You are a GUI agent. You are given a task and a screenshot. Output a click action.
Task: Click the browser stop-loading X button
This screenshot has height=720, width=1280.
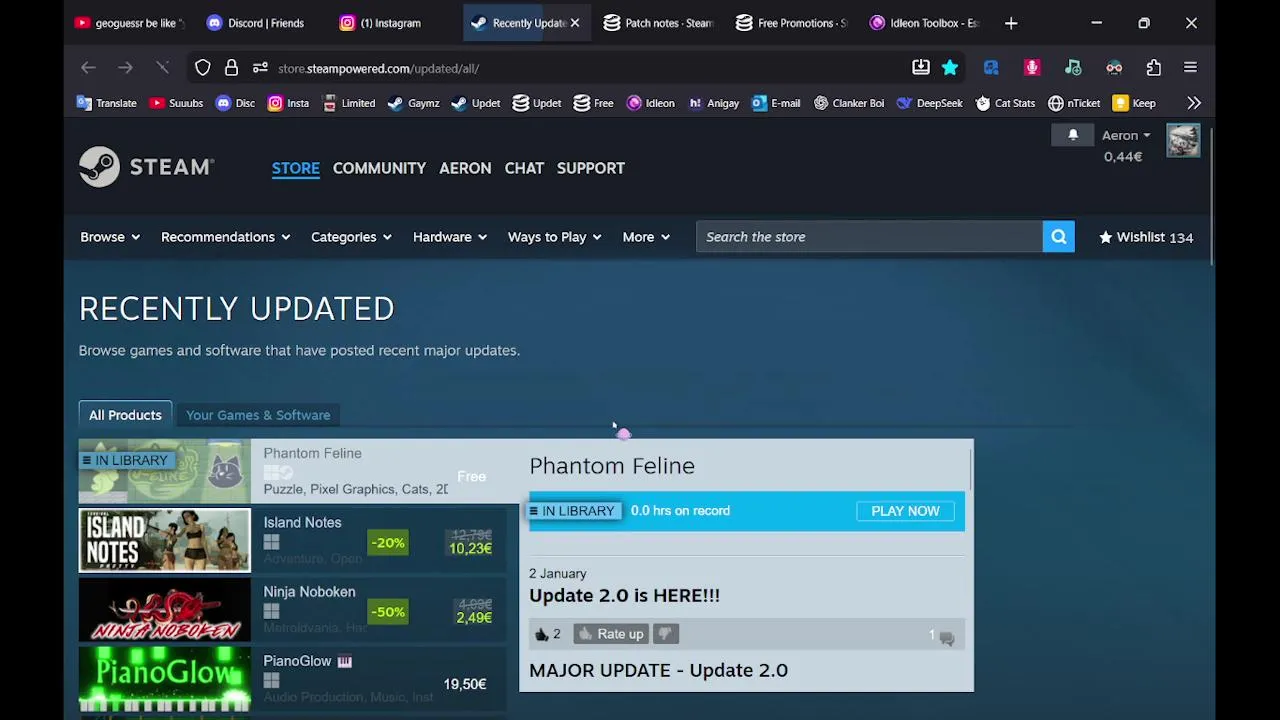(162, 68)
